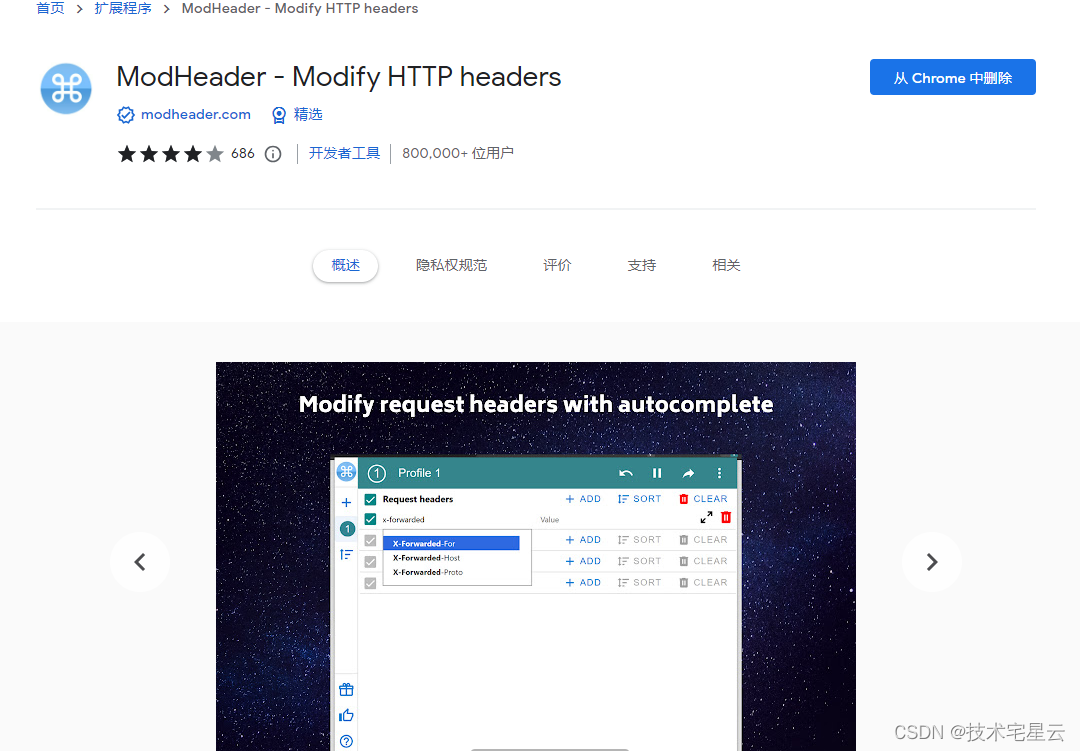Click the ModHeader extension logo icon
Image resolution: width=1080 pixels, height=751 pixels.
click(66, 89)
